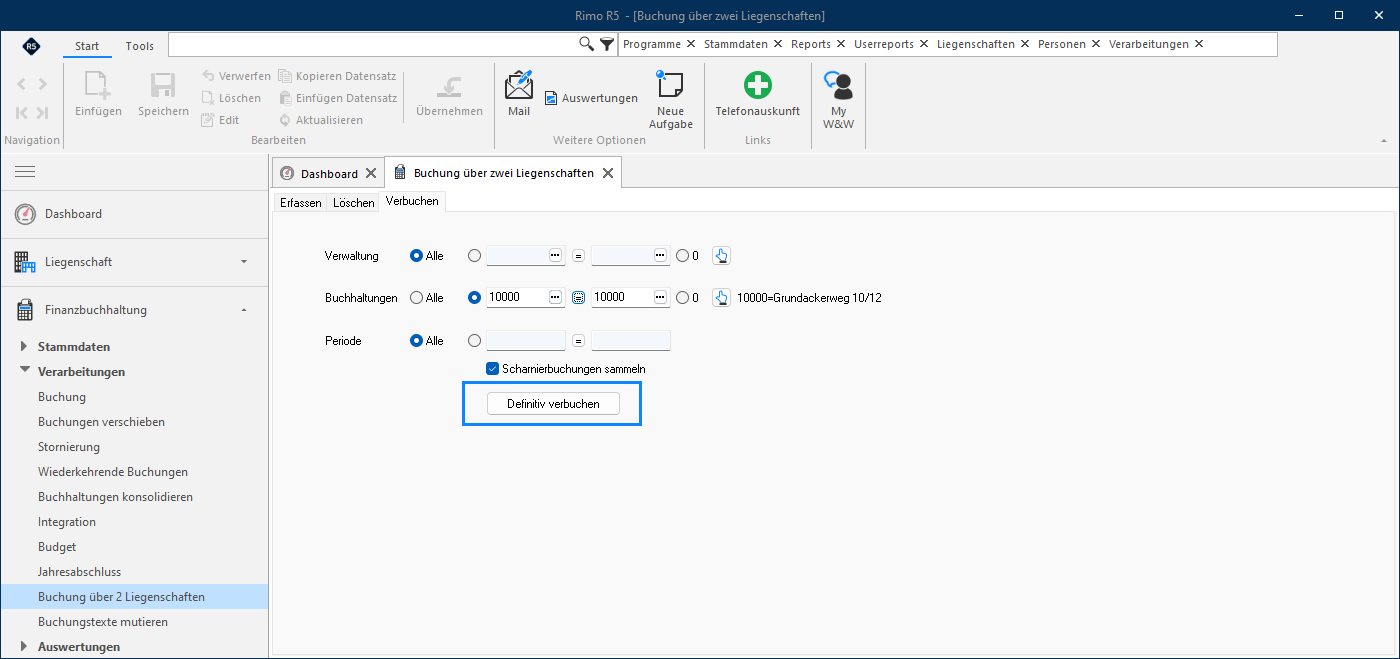
Task: Open the Neue Aufgabe note icon
Action: point(670,84)
